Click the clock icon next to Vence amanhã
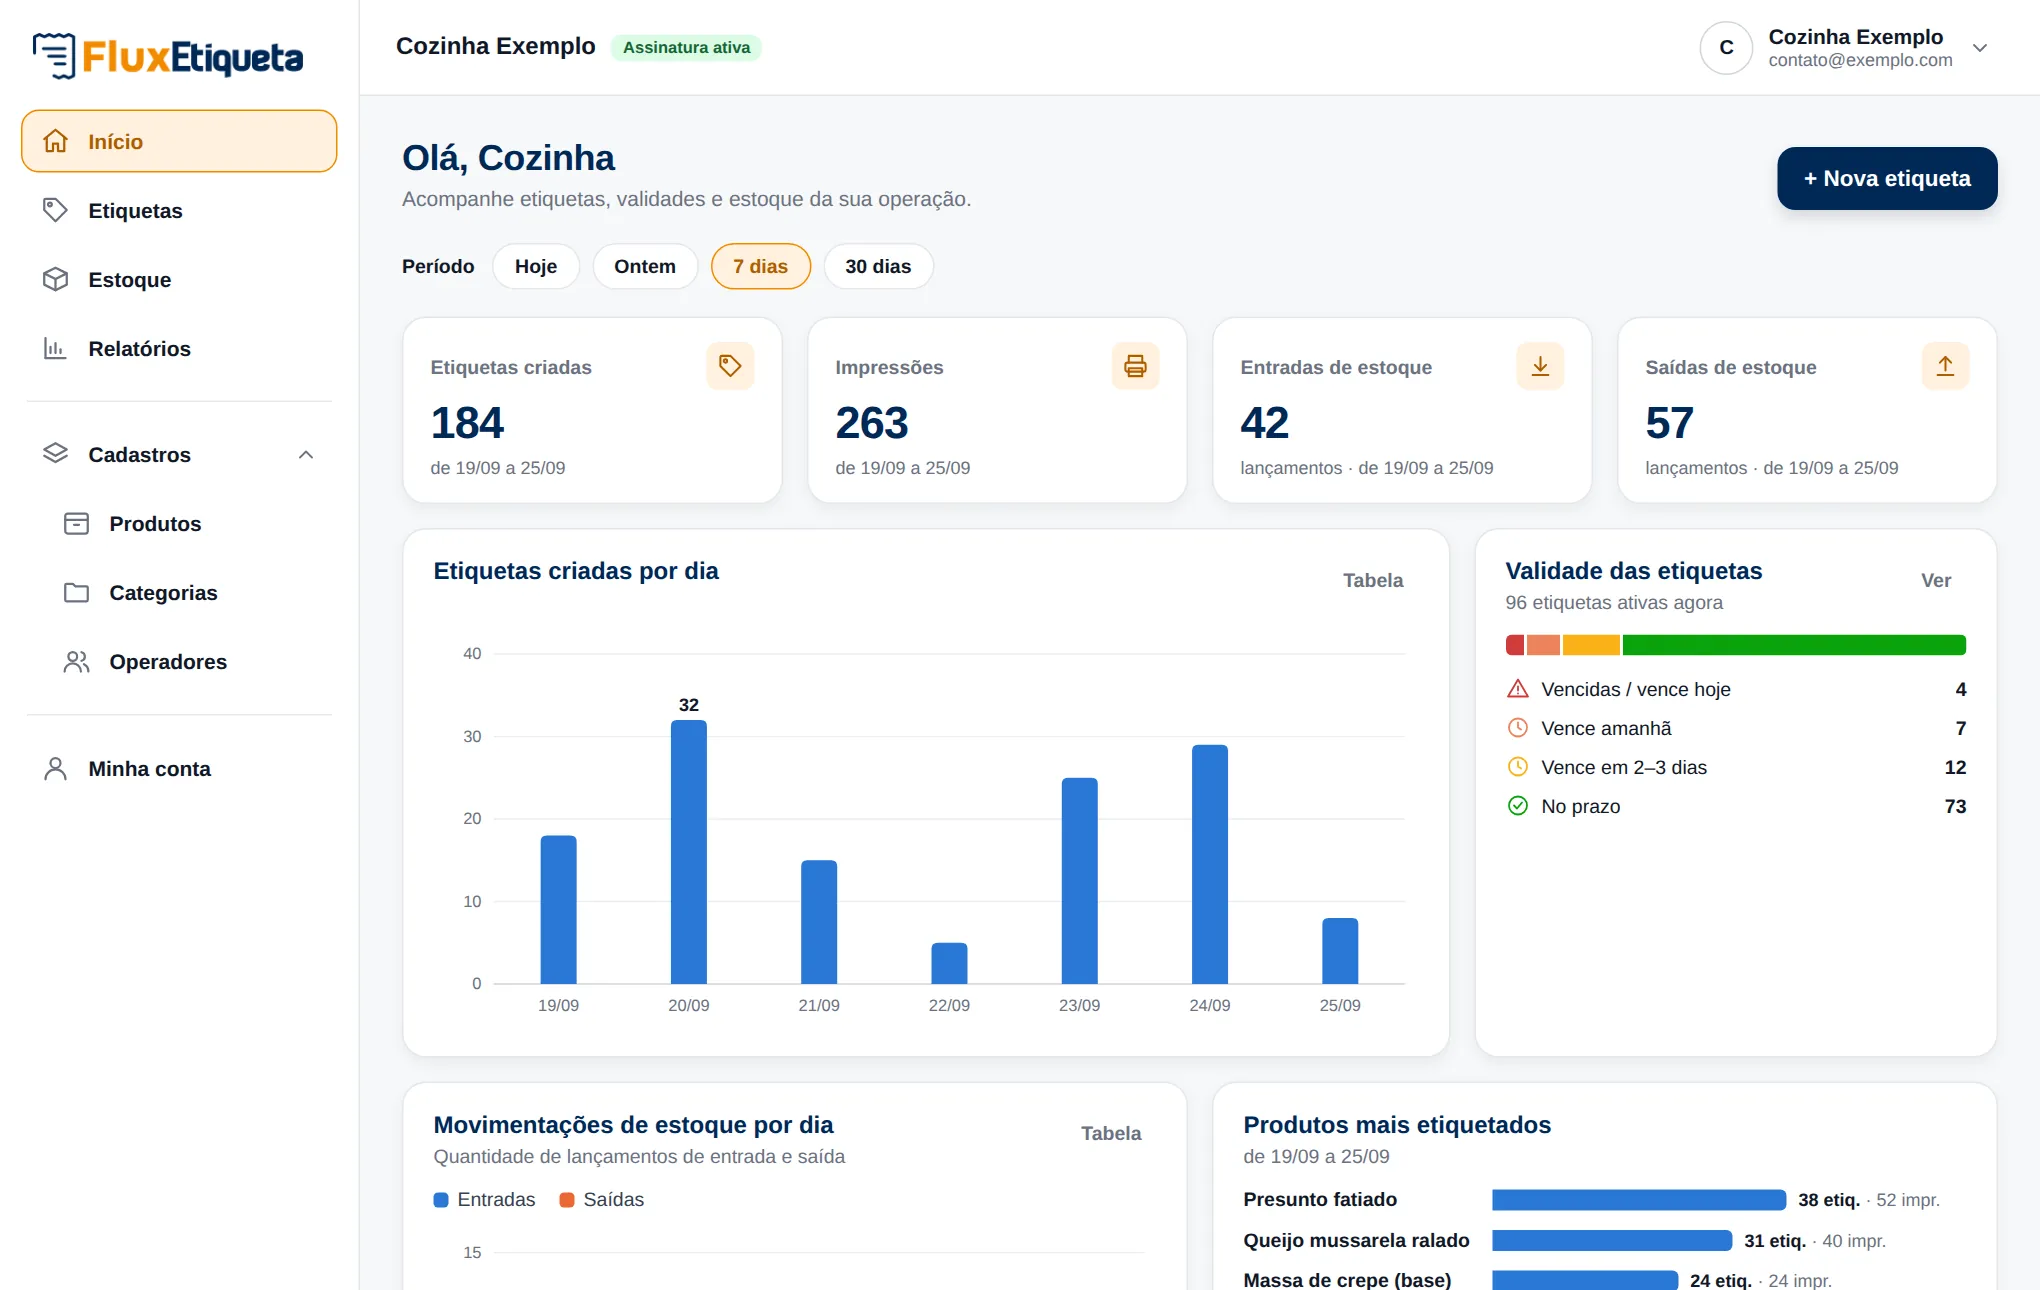The image size is (2040, 1290). coord(1517,728)
